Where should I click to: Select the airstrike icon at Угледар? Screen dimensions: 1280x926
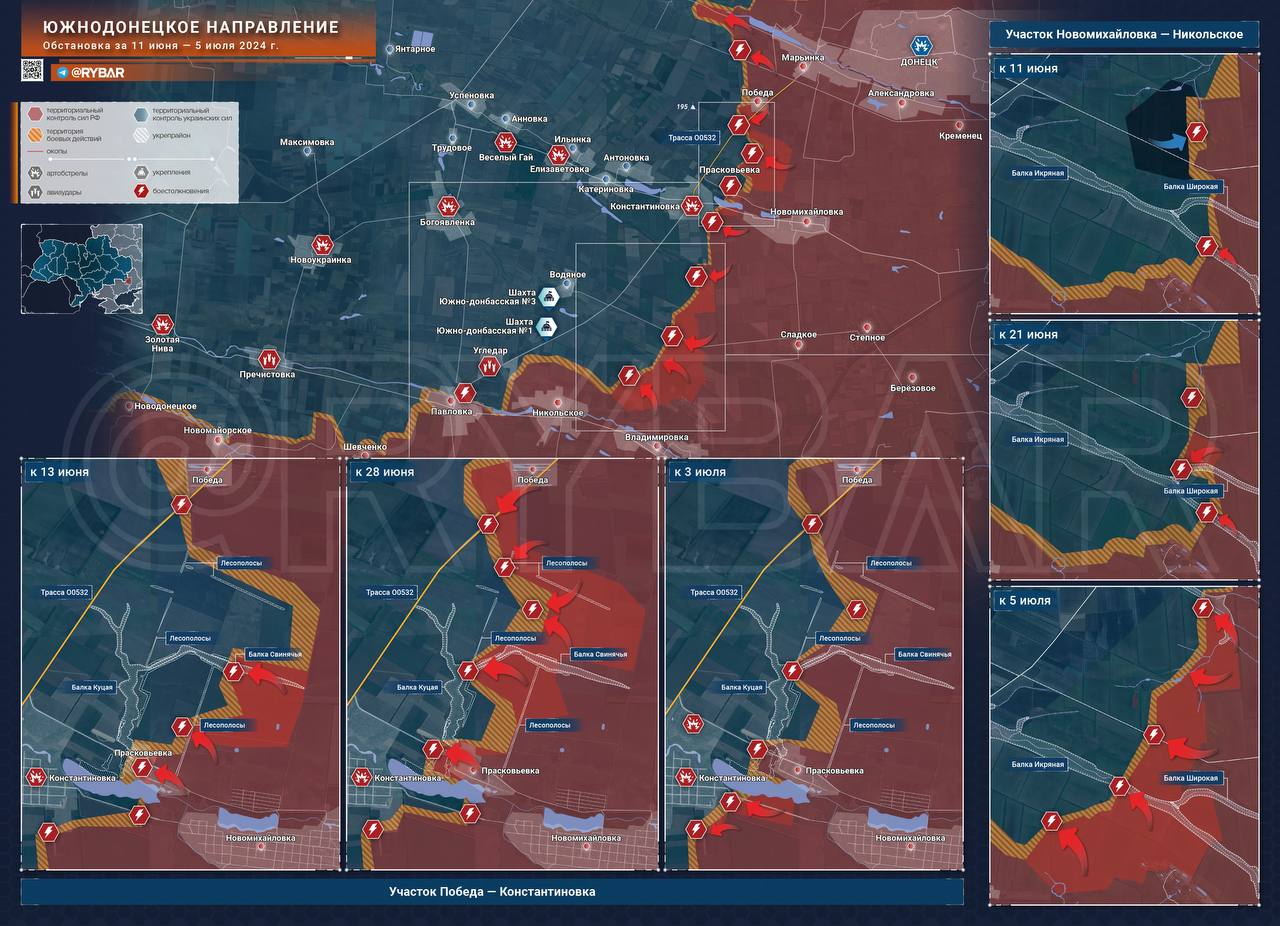[x=489, y=367]
